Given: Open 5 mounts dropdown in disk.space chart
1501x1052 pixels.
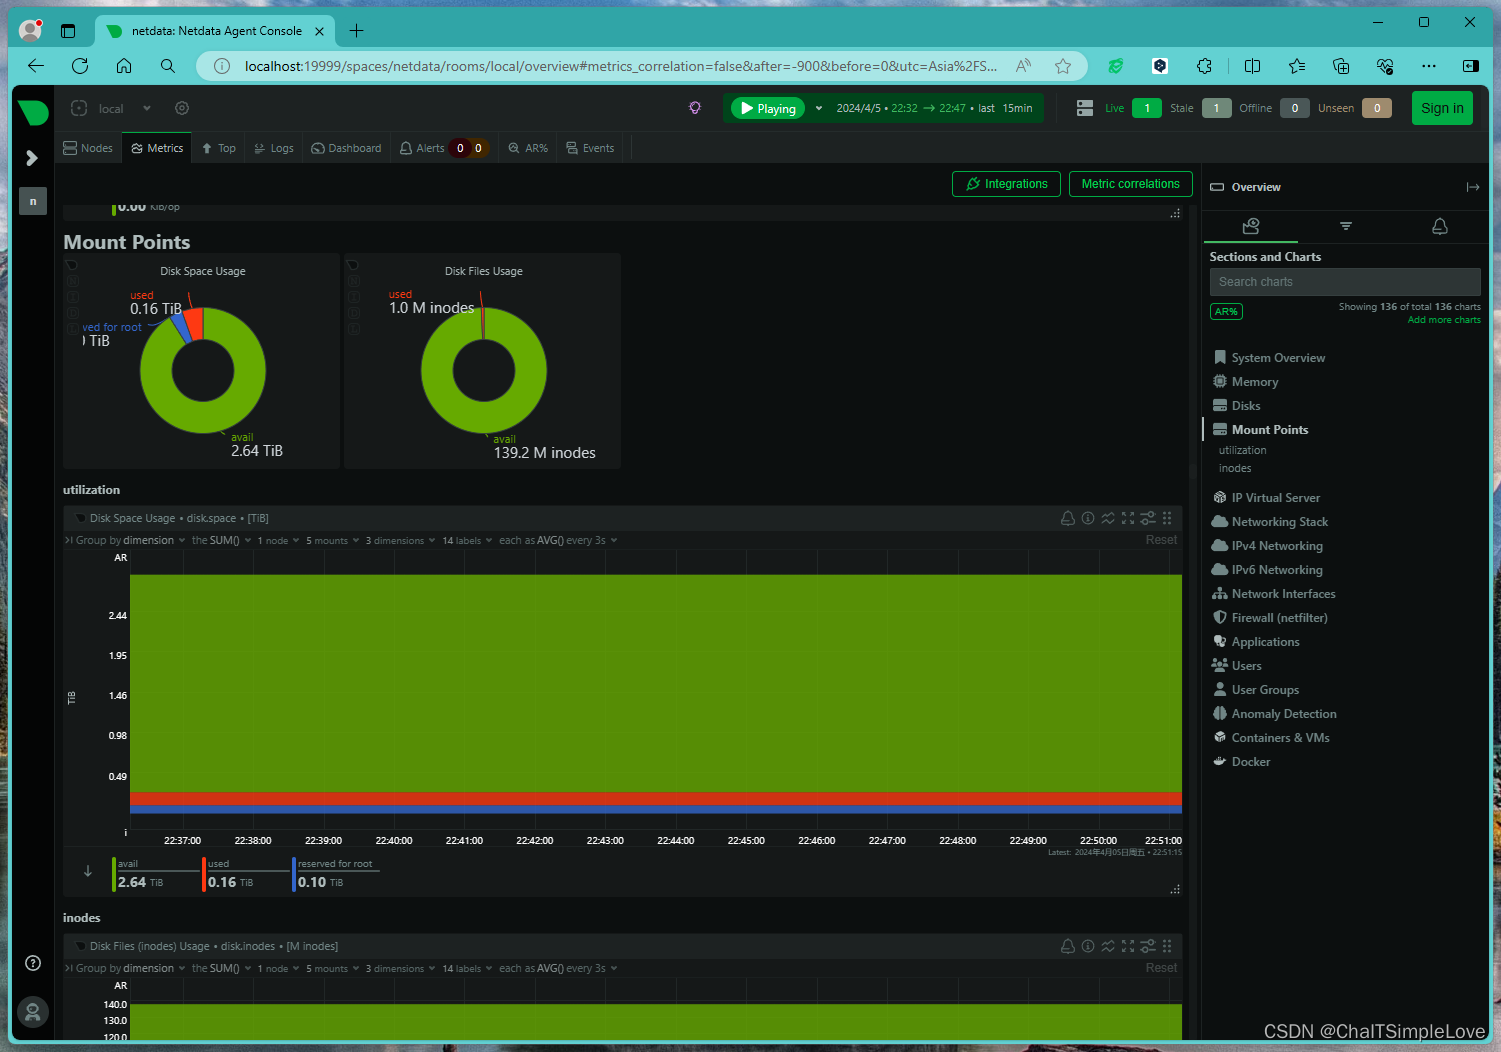Looking at the screenshot, I should [332, 540].
